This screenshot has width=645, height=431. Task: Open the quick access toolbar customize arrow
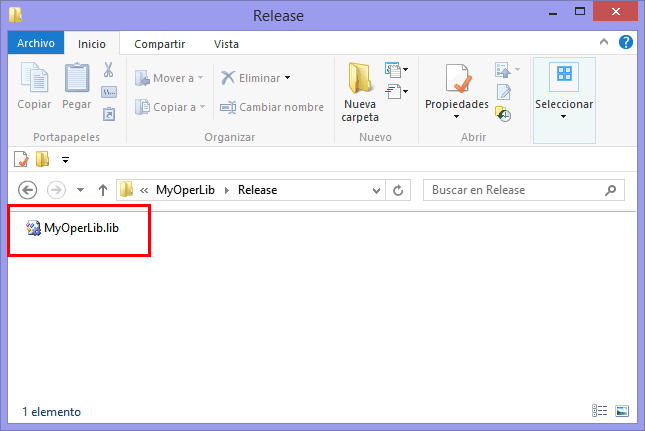click(65, 160)
